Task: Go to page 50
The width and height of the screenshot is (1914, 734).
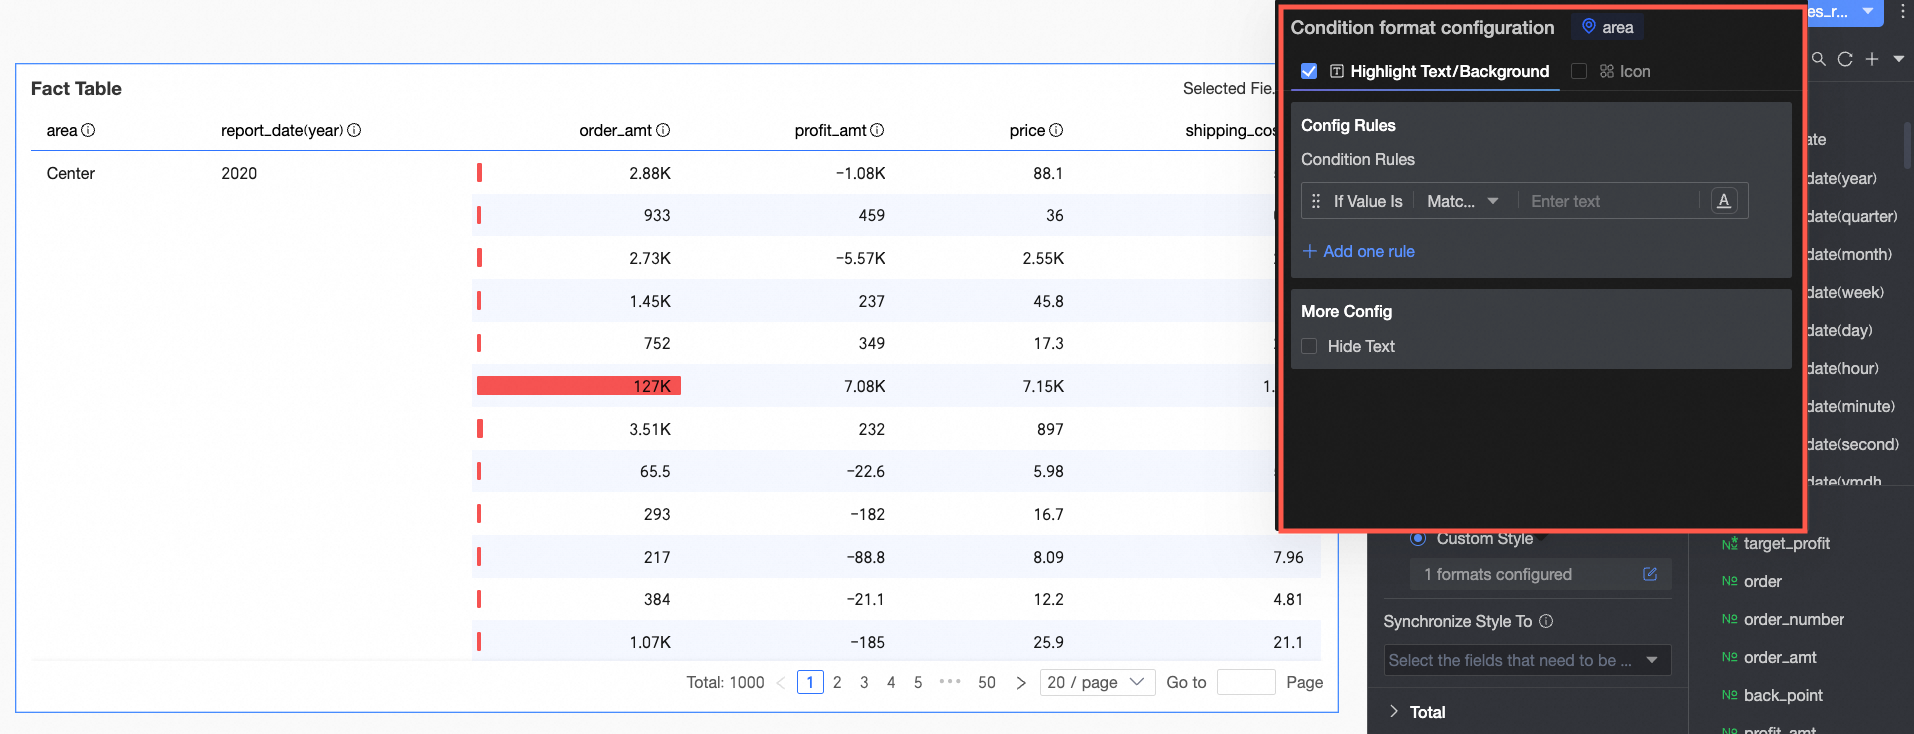Action: pos(987,682)
